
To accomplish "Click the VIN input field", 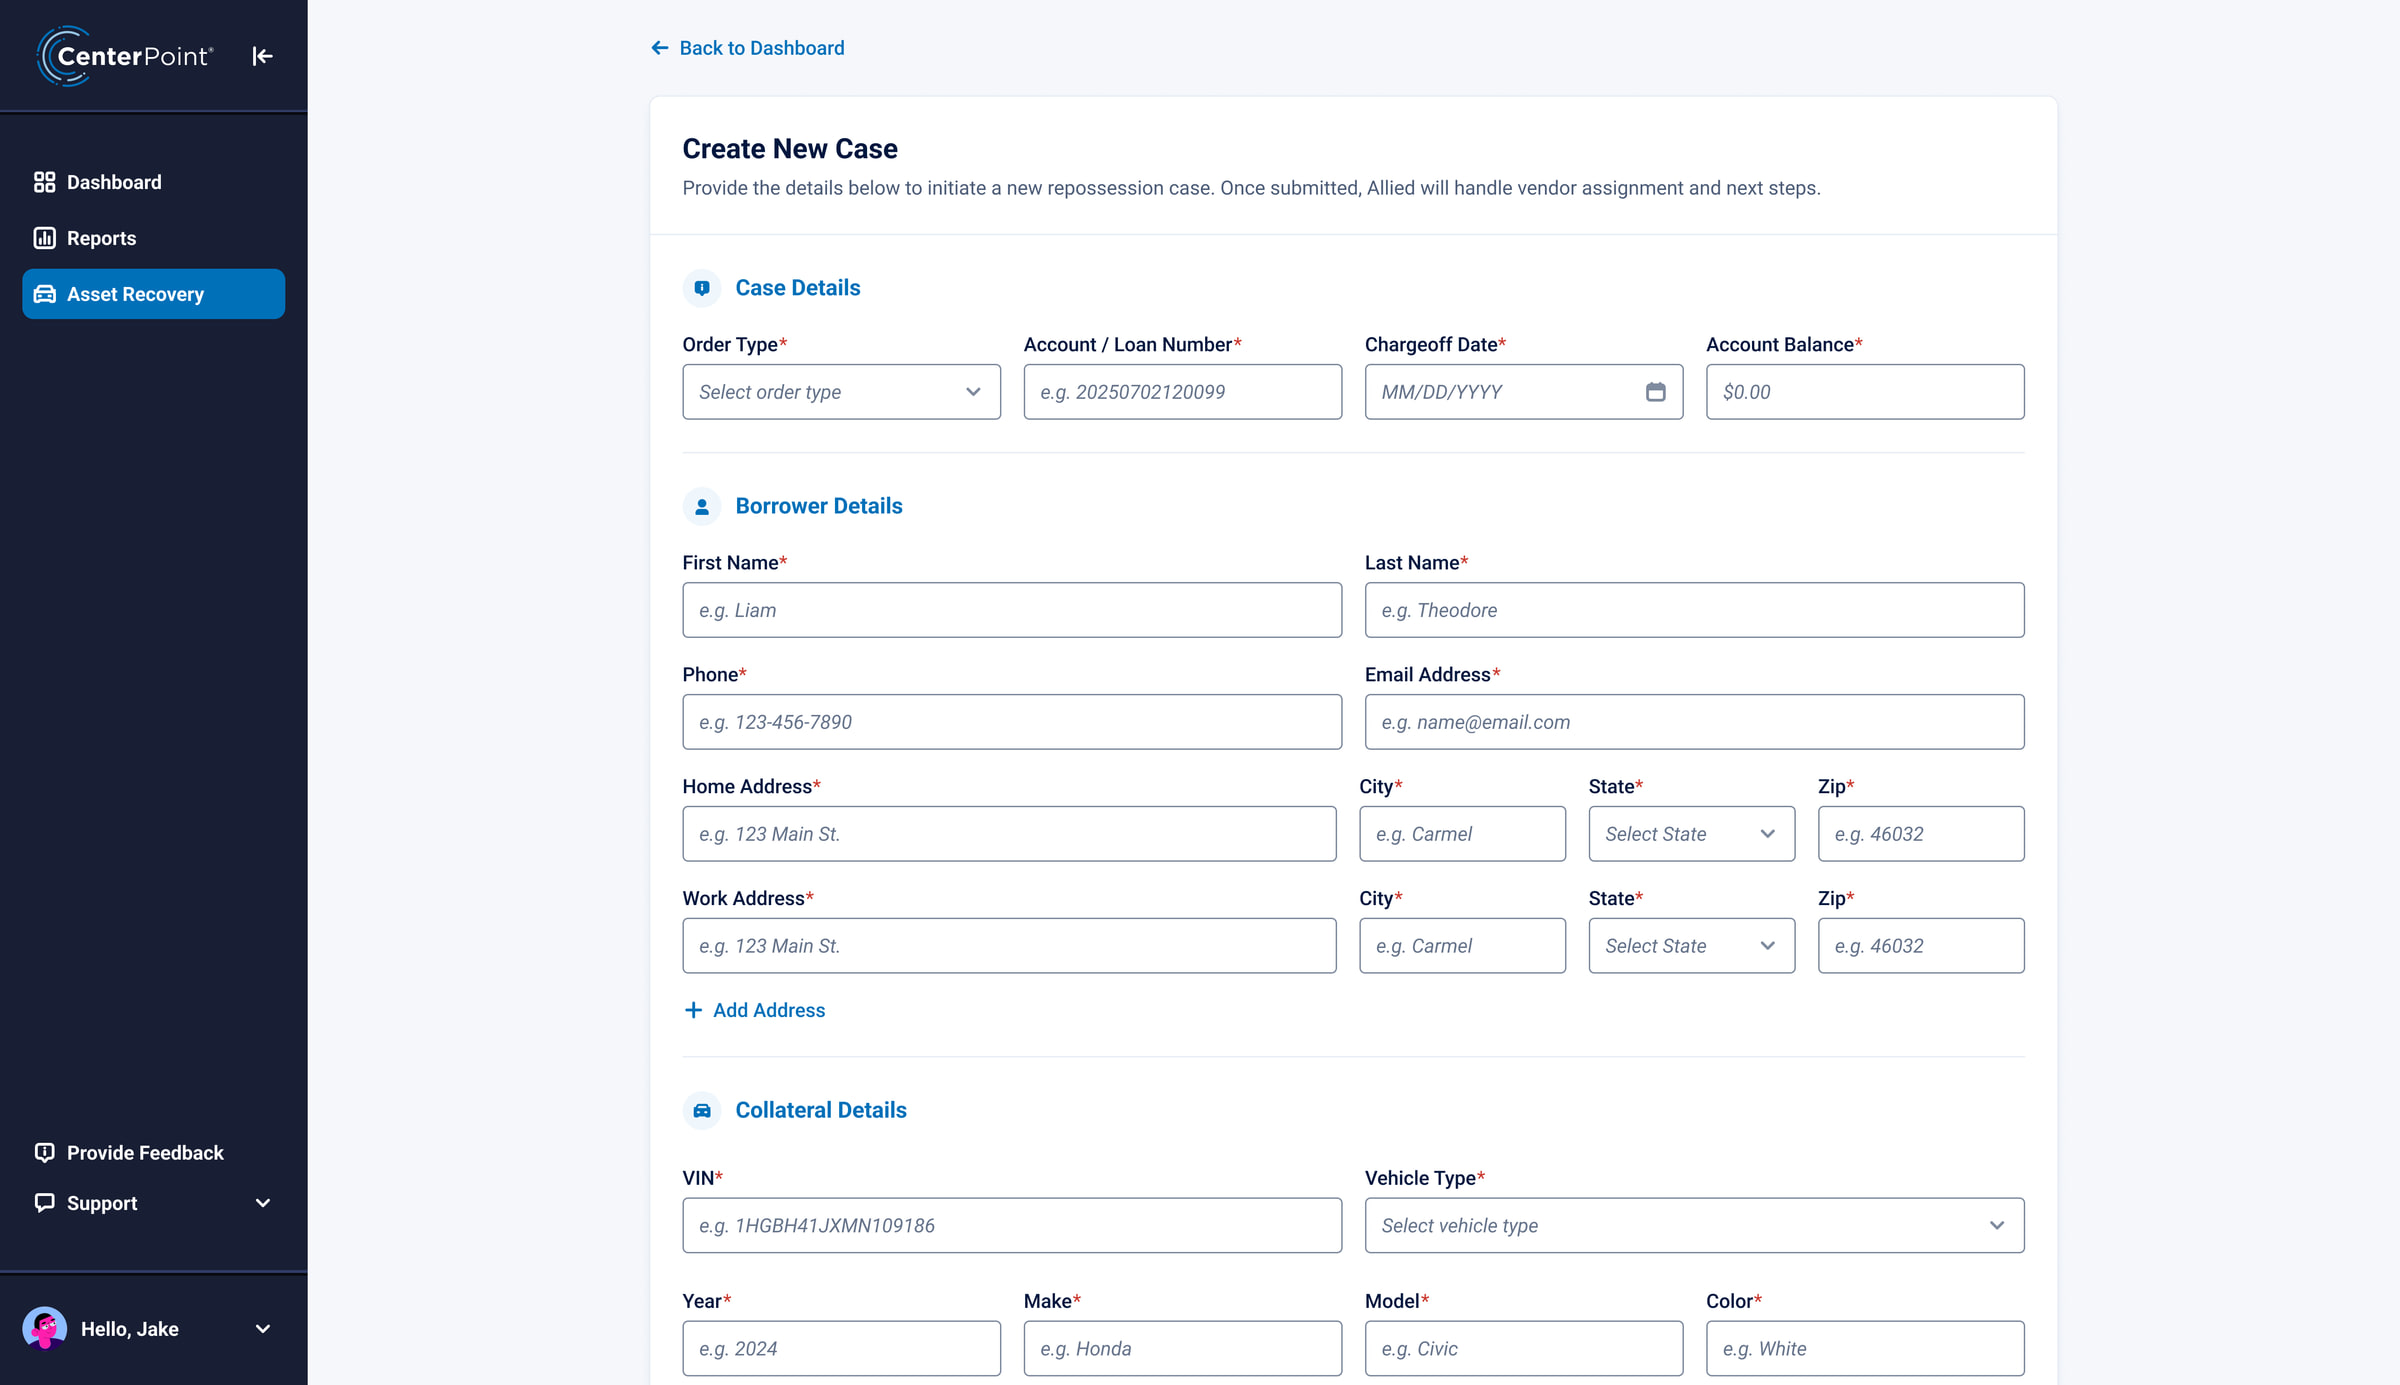I will (1012, 1225).
